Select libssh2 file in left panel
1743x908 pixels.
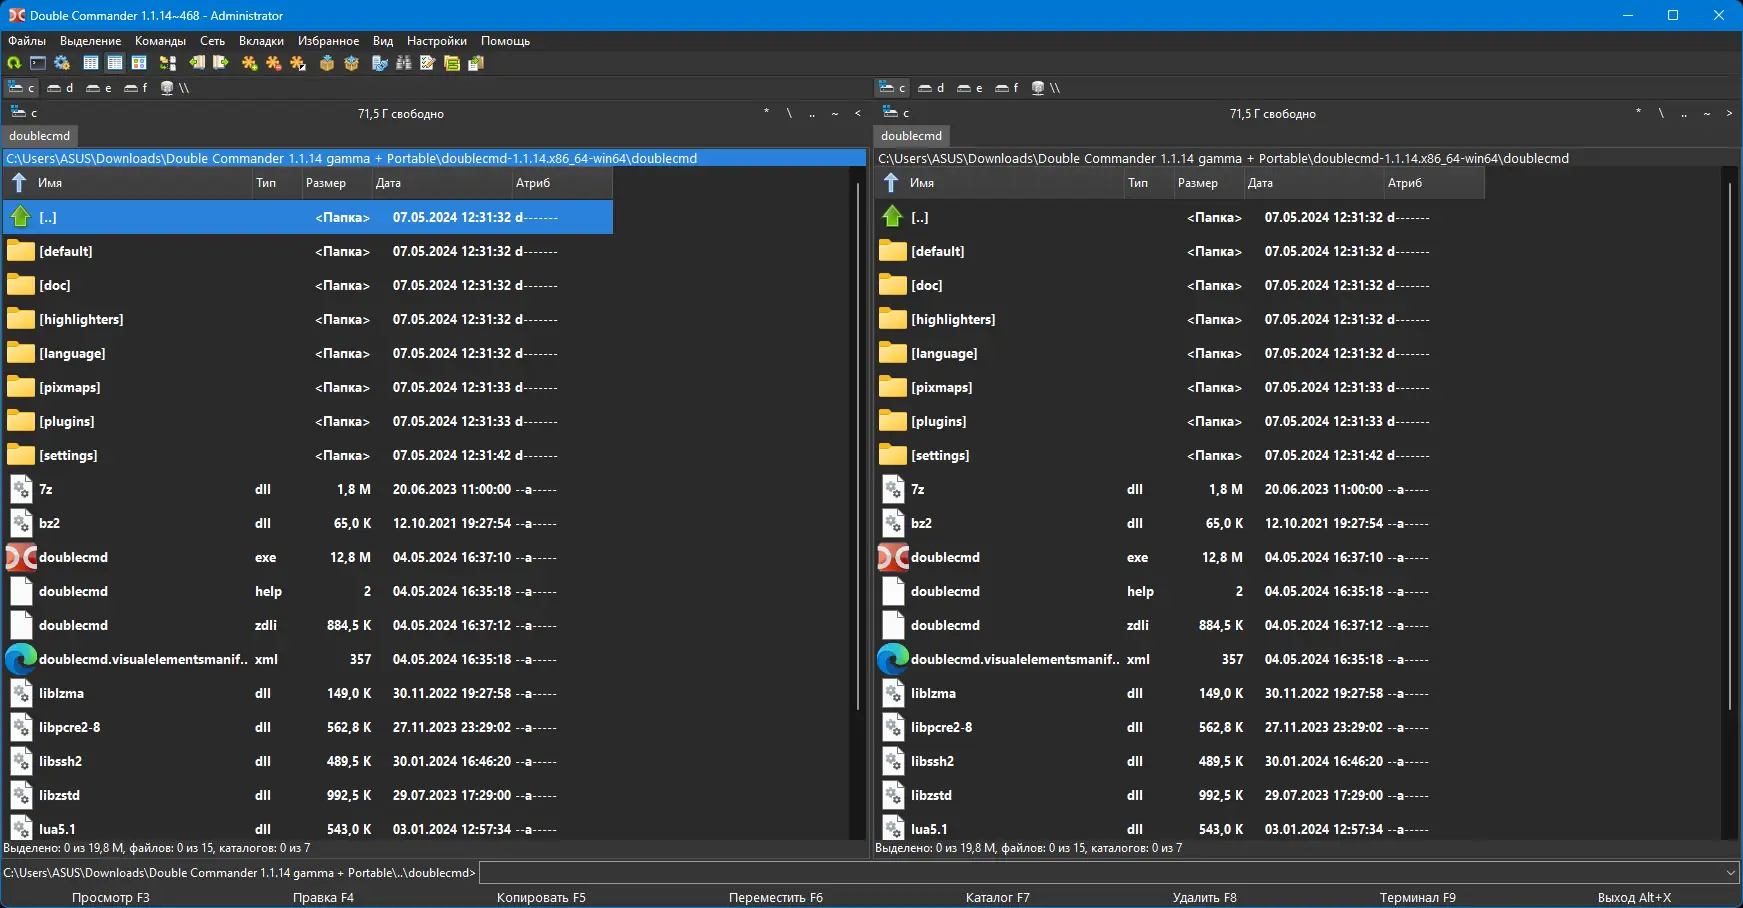[x=308, y=761]
